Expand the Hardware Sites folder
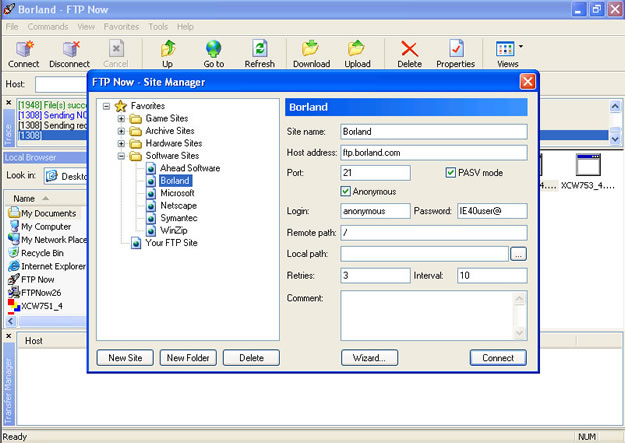This screenshot has height=443, width=625. coord(121,143)
